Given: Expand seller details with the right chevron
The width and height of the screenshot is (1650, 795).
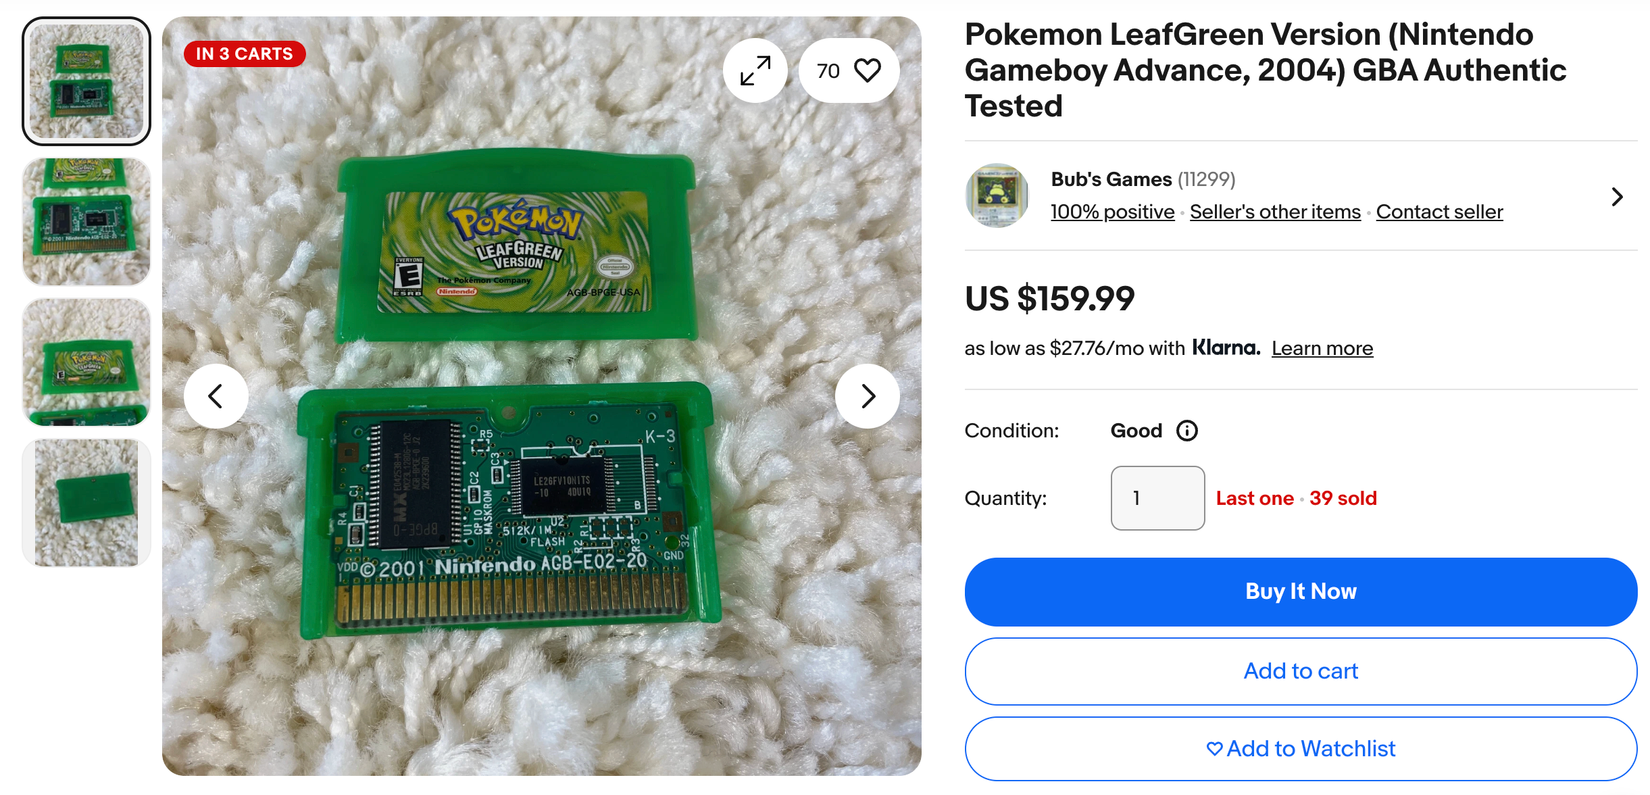Looking at the screenshot, I should point(1616,197).
